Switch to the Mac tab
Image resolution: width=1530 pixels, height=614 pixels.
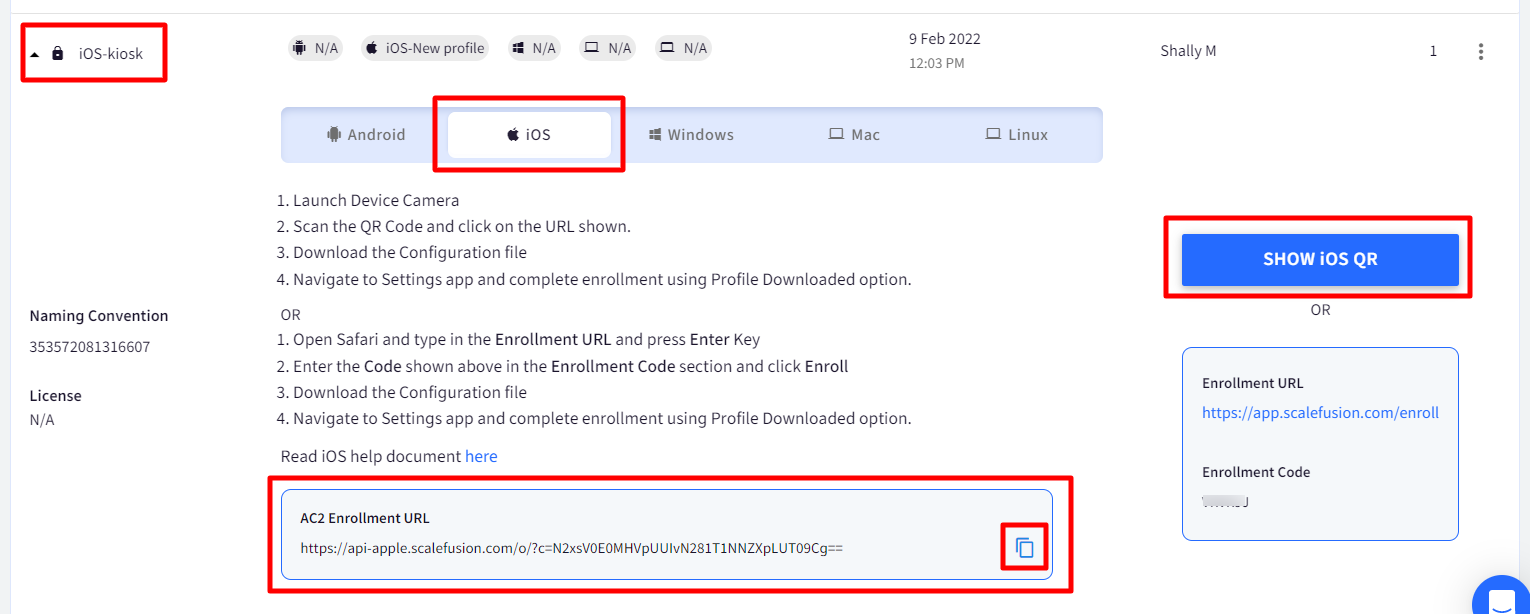[854, 135]
